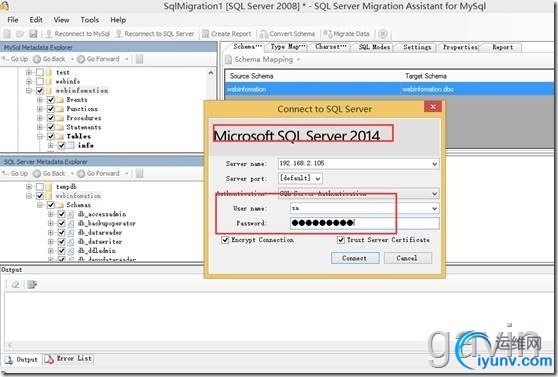
Task: Uncheck Trust Server Certificate checkbox
Action: [341, 240]
